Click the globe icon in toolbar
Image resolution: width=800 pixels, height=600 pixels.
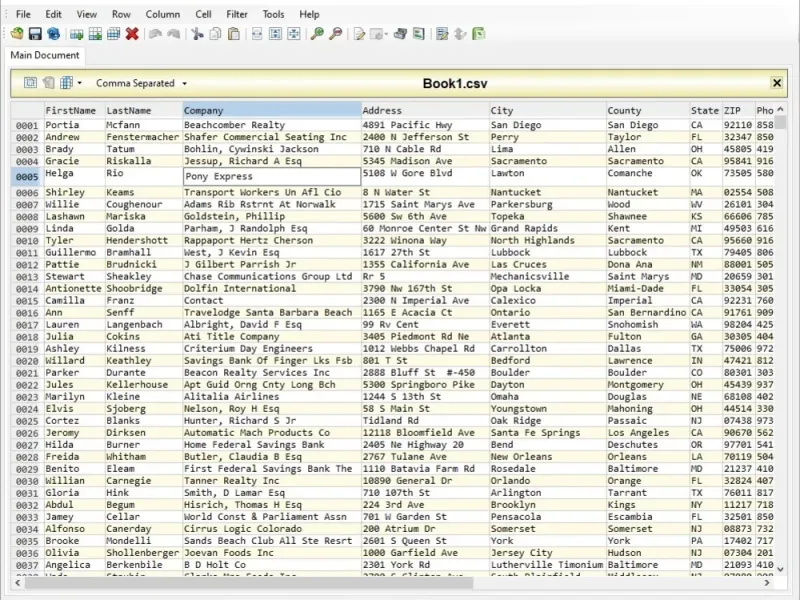point(53,34)
